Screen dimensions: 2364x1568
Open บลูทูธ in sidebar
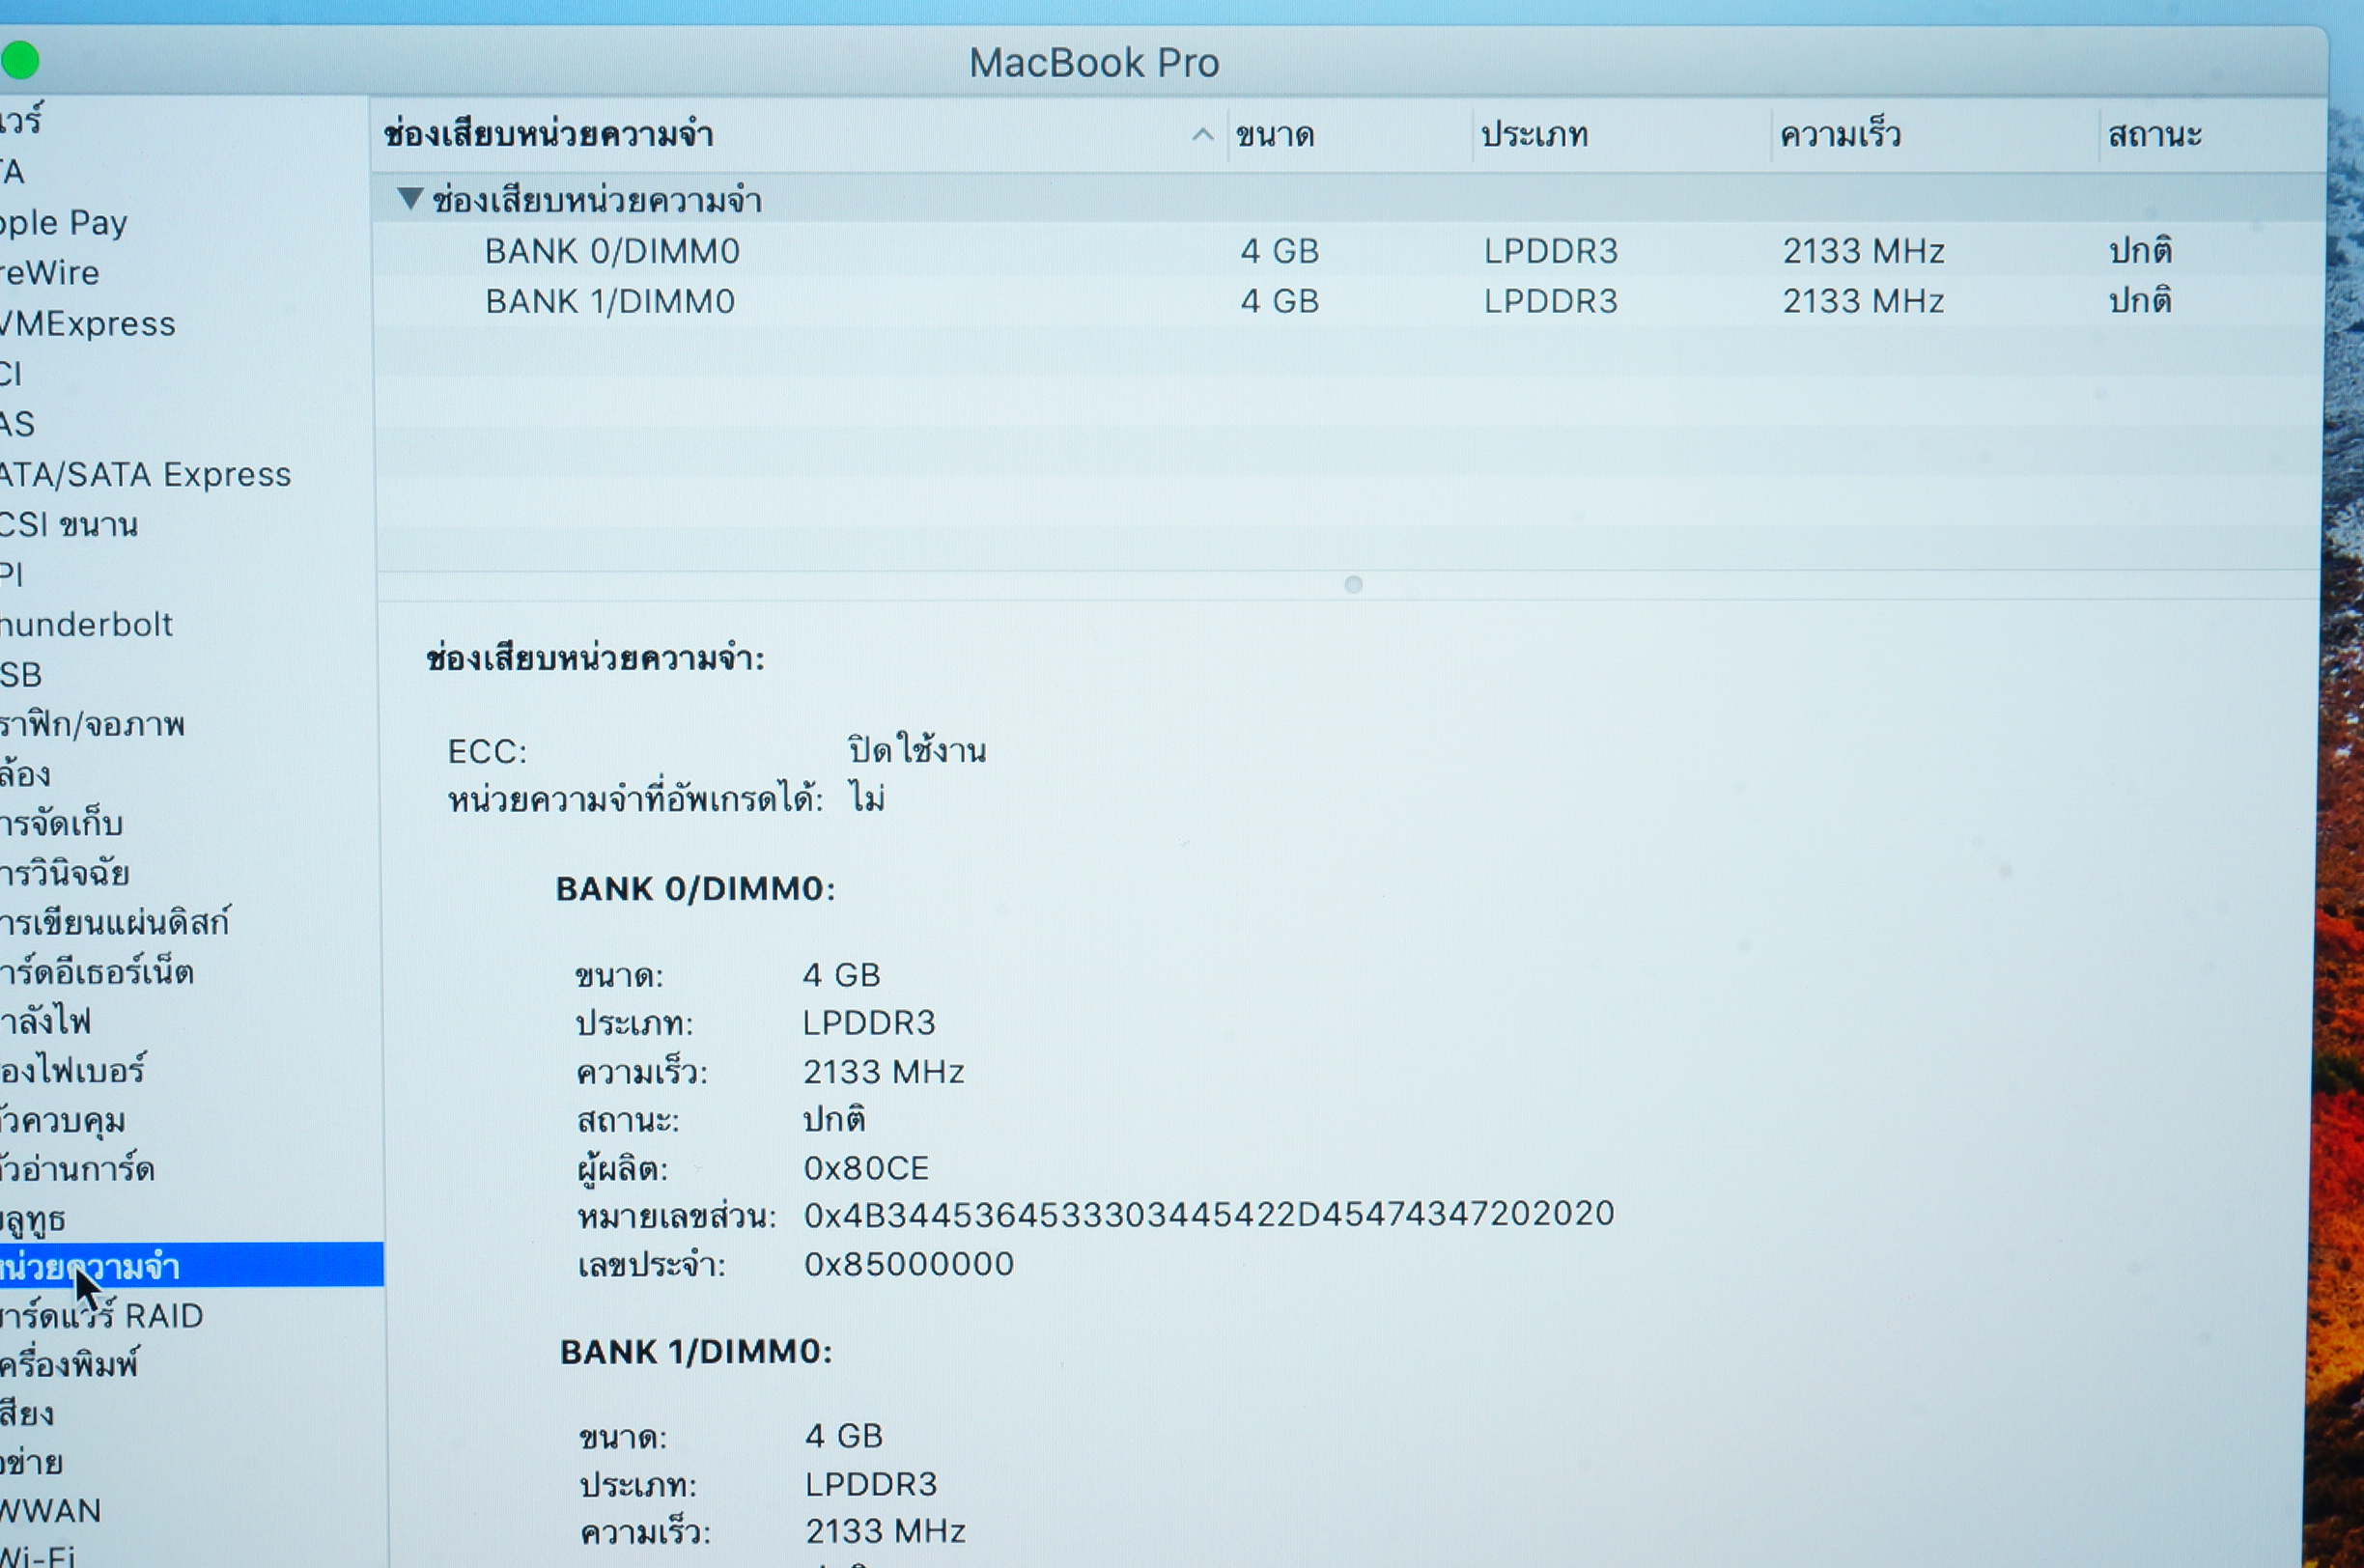(x=33, y=1218)
